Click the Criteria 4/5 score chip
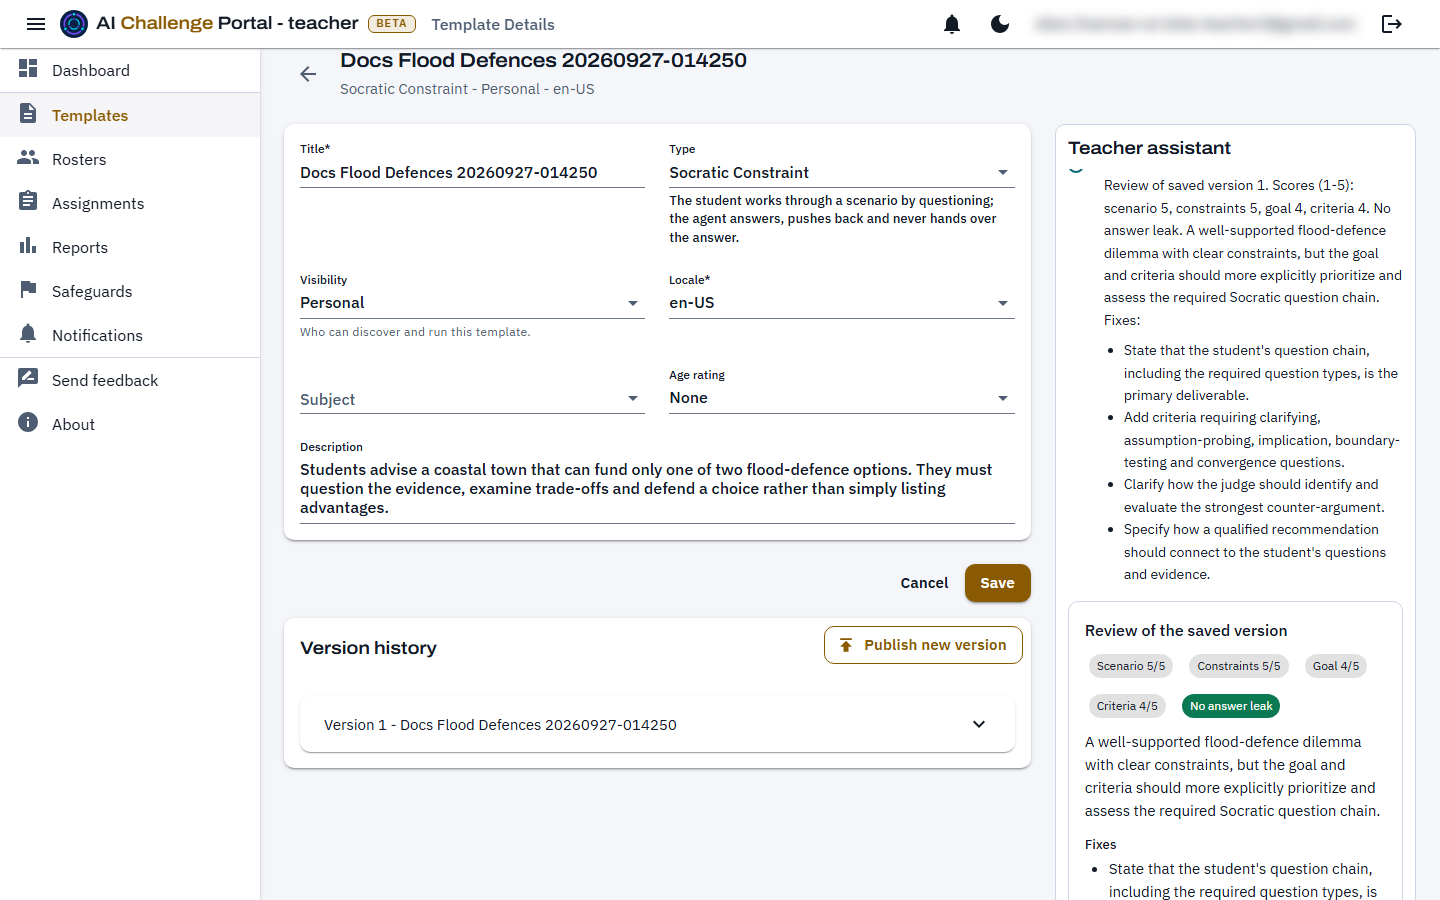This screenshot has width=1440, height=900. [x=1127, y=706]
